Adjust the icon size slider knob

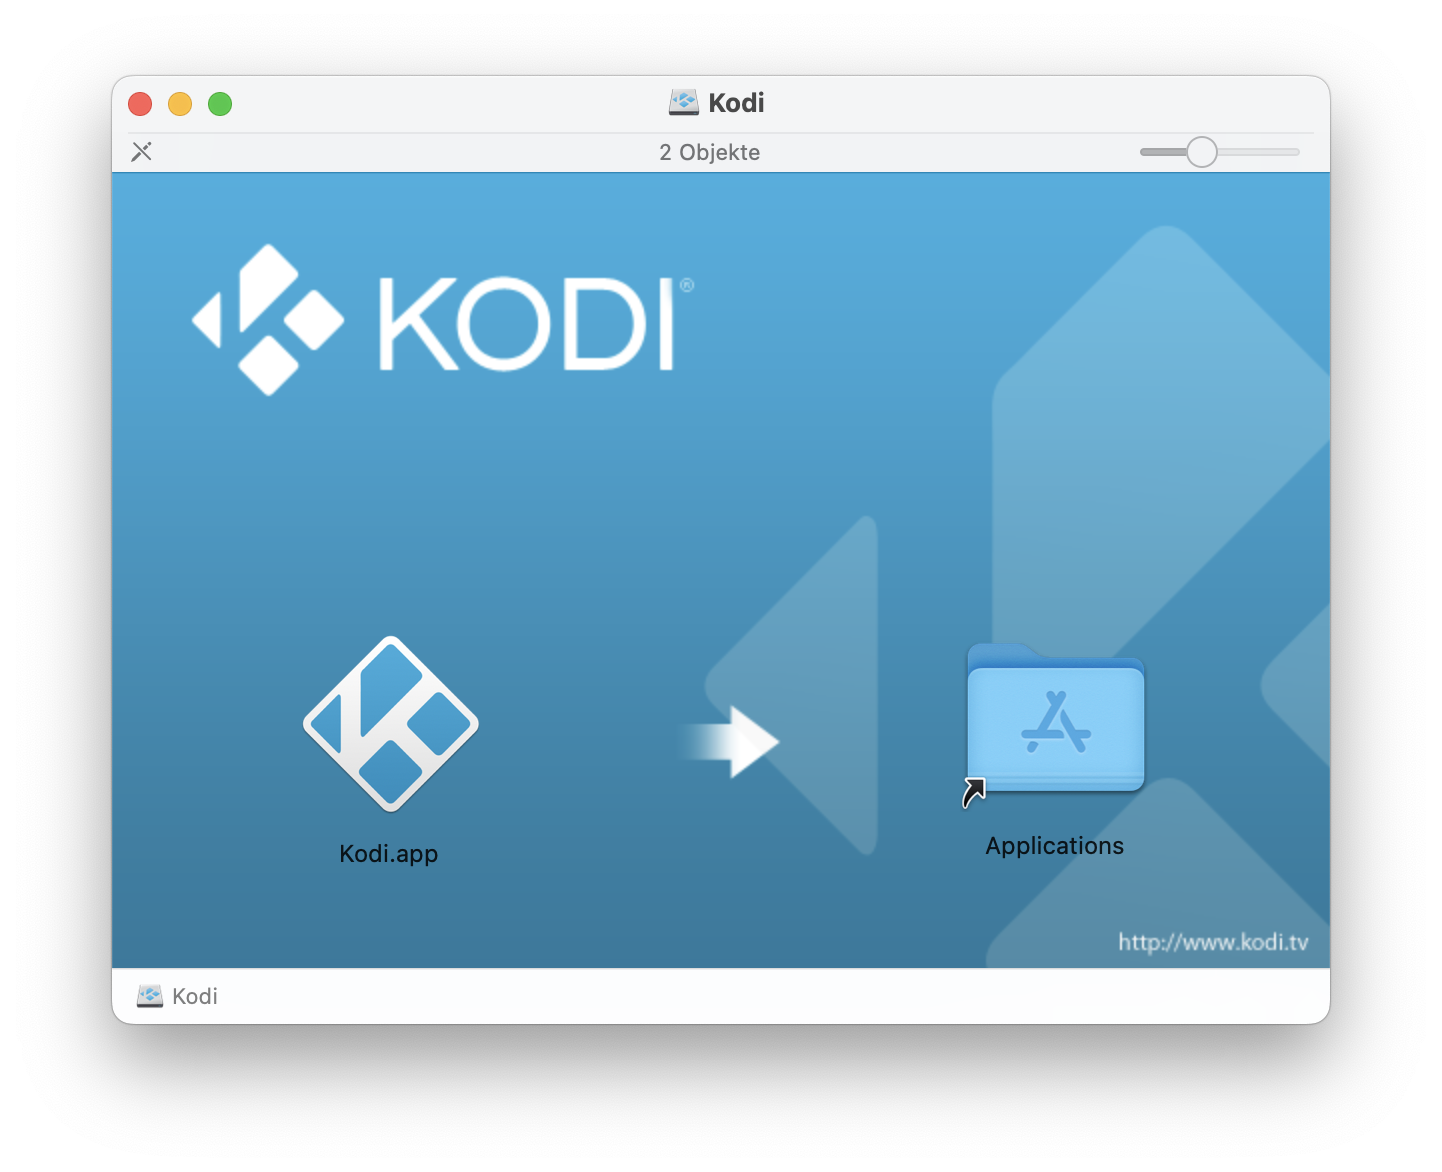pos(1202,152)
